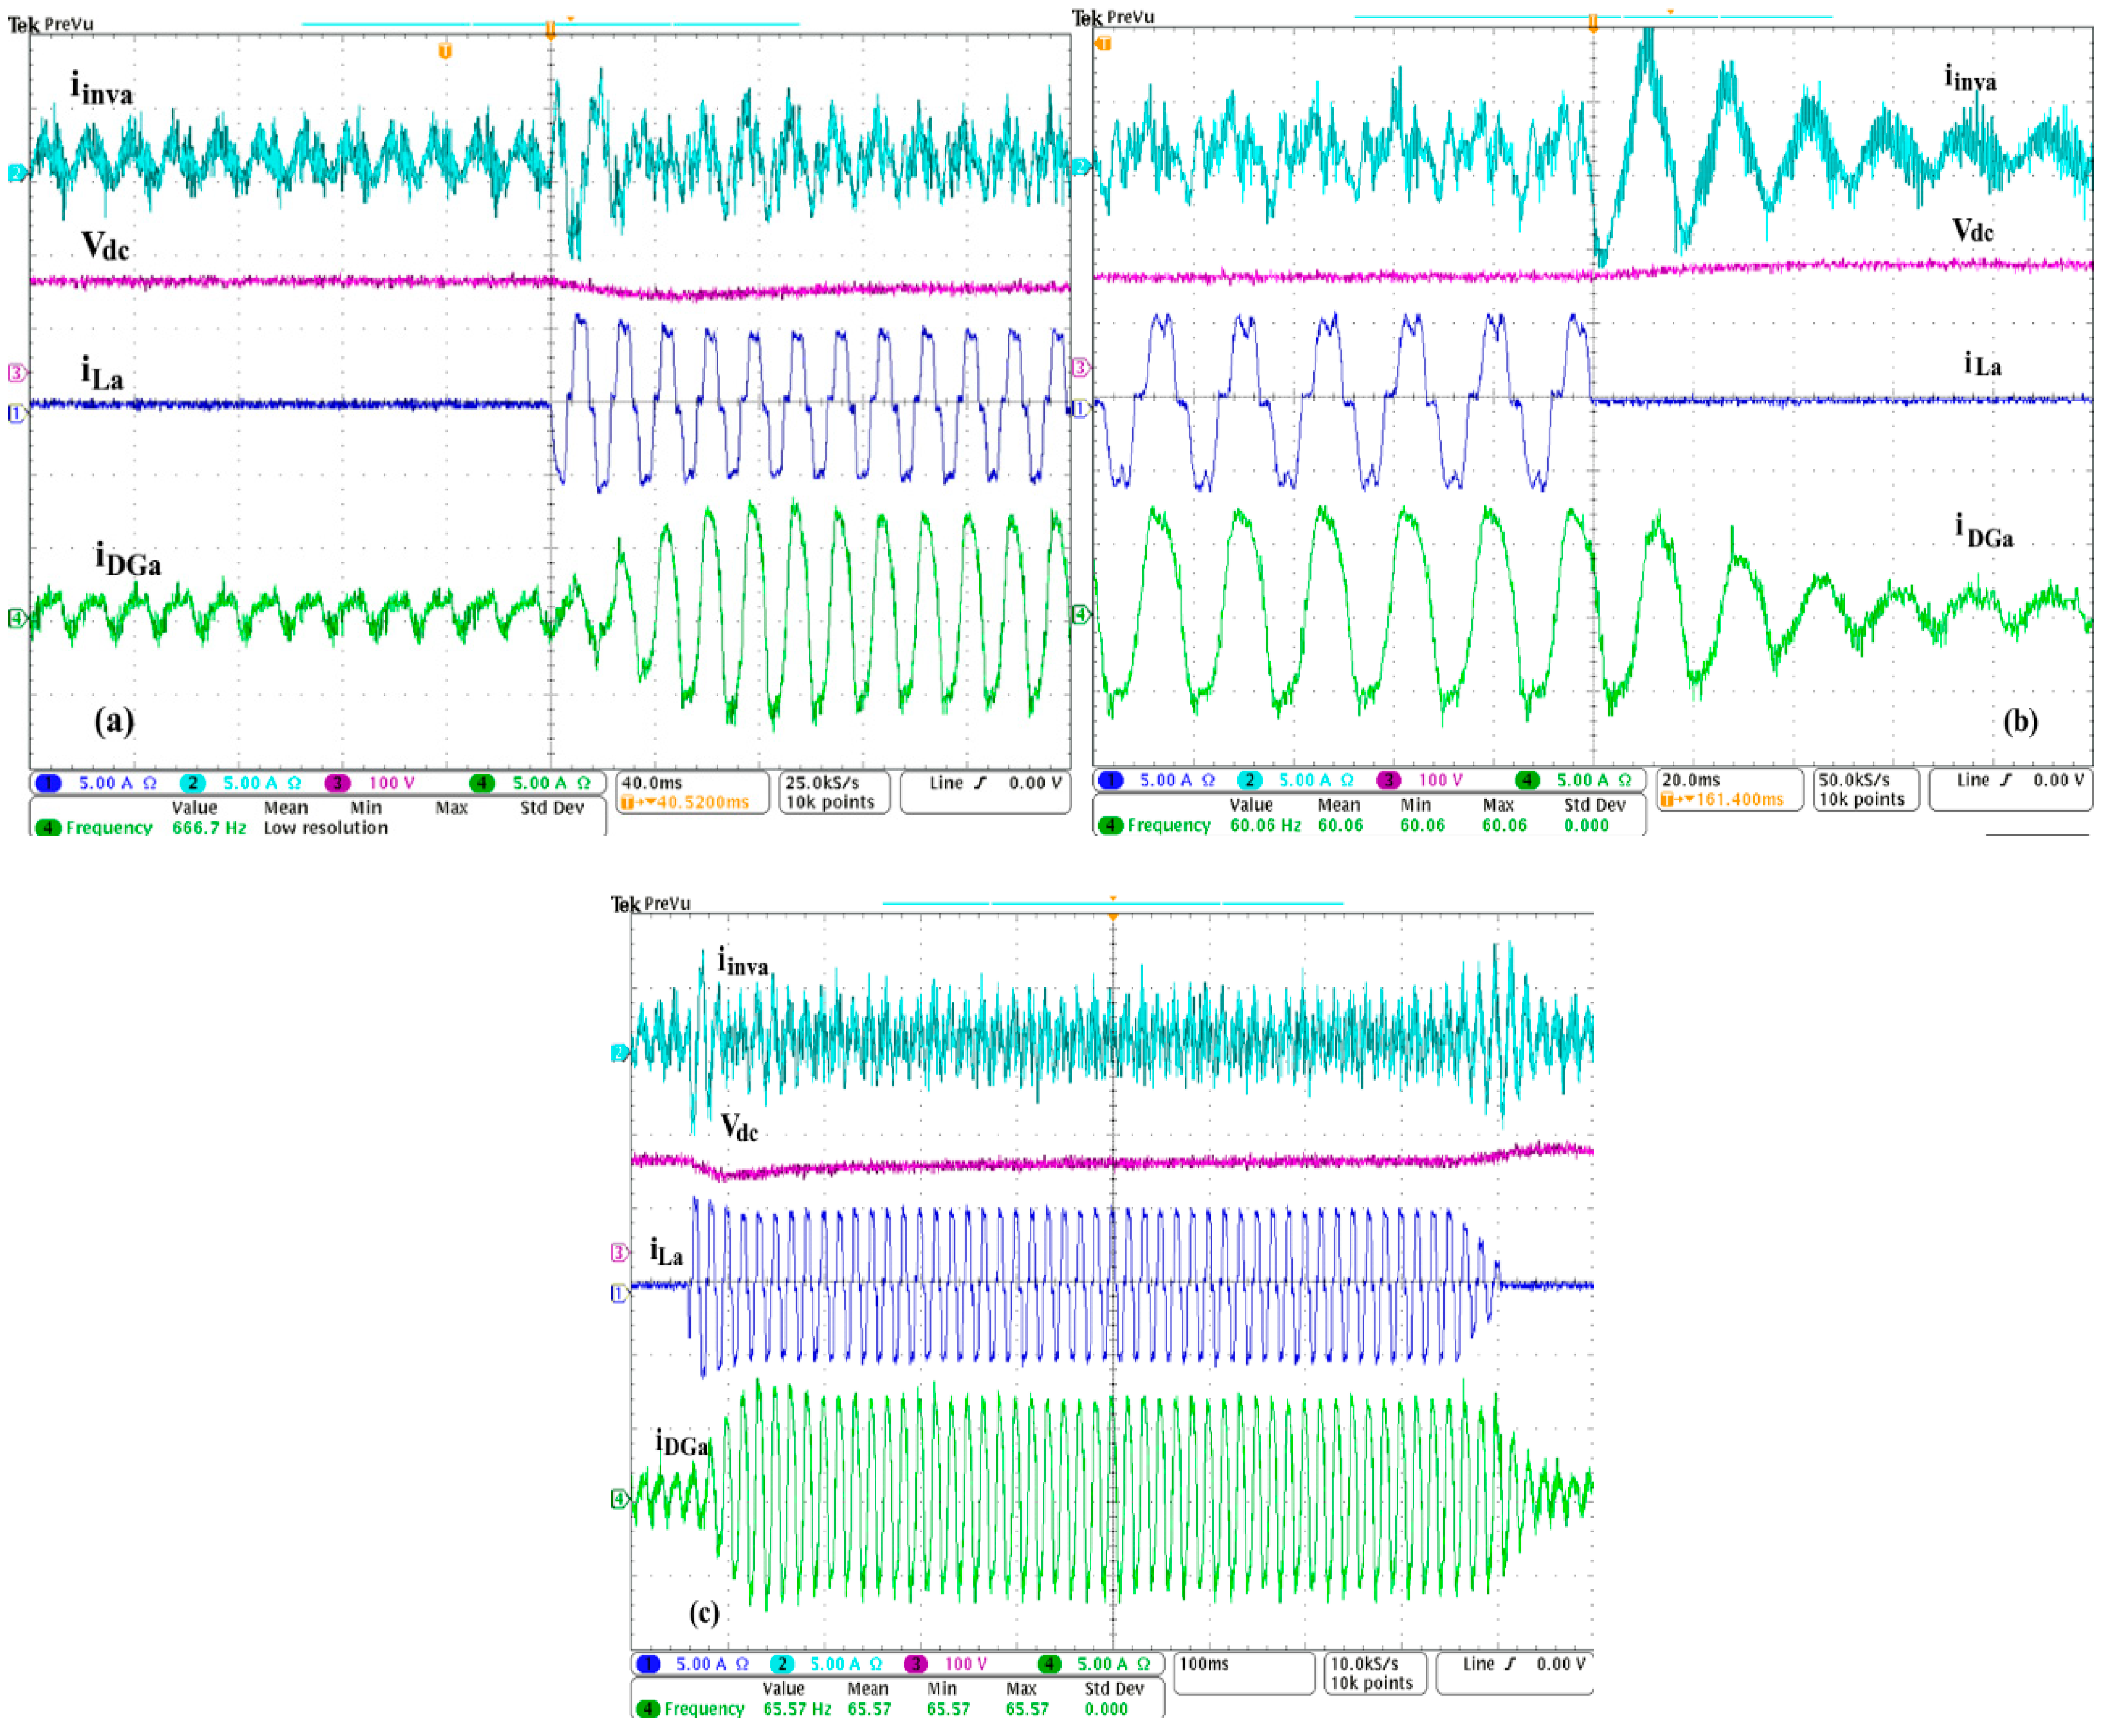Click channel 4 ground marker left of panel (b)

pyautogui.click(x=1080, y=614)
